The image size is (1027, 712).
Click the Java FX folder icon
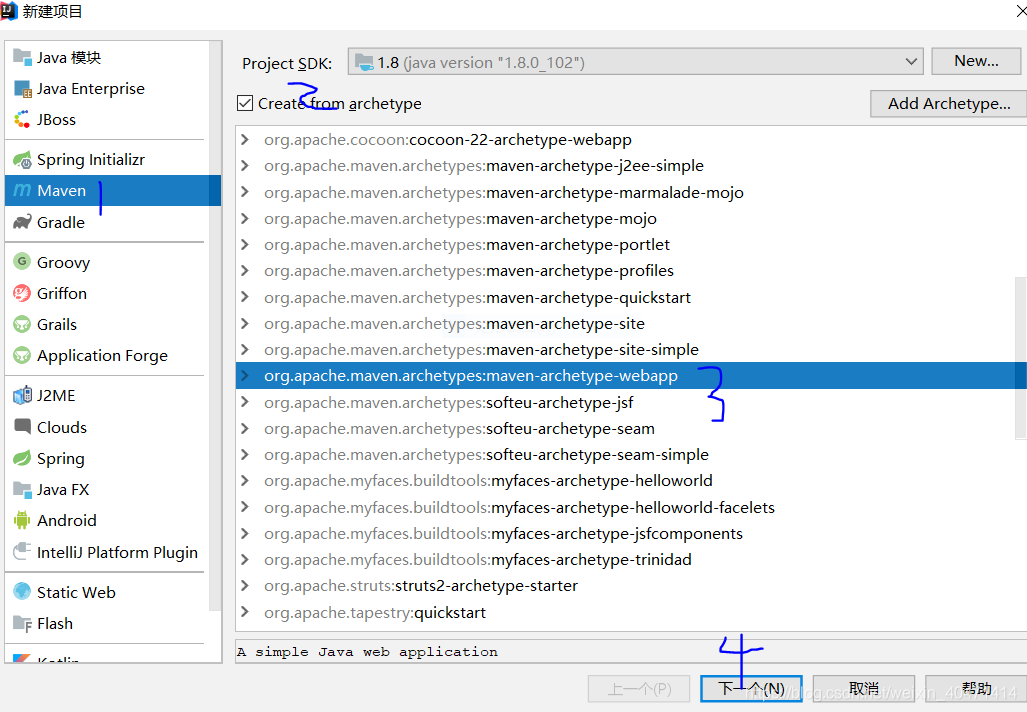(x=22, y=489)
